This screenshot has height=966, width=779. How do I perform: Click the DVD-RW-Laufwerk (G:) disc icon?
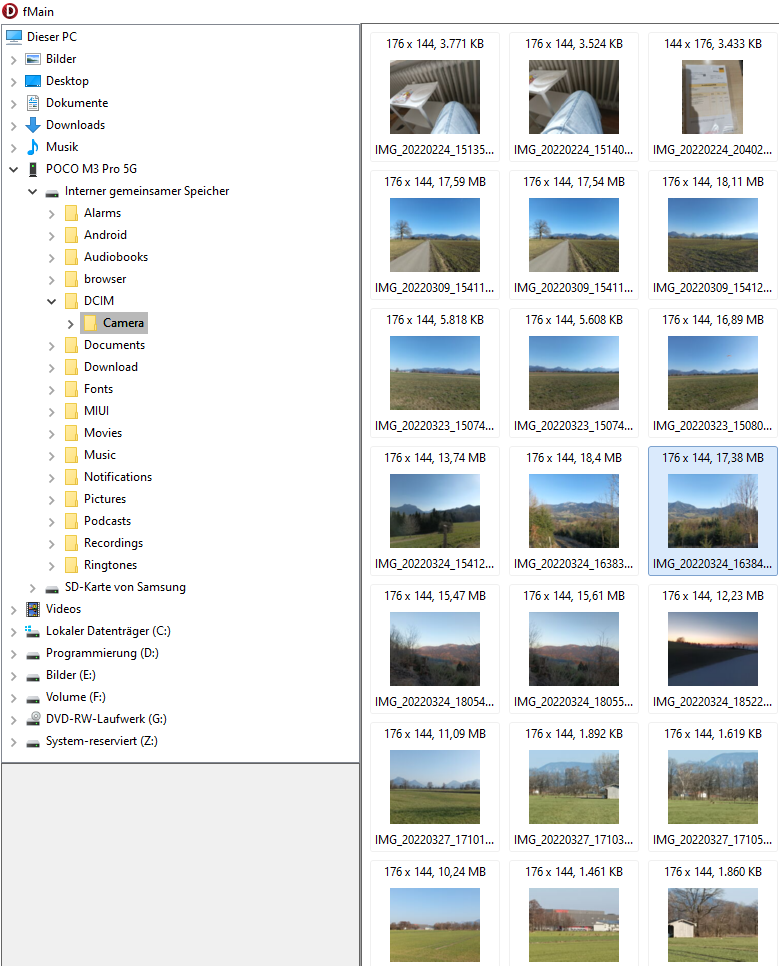click(x=33, y=719)
